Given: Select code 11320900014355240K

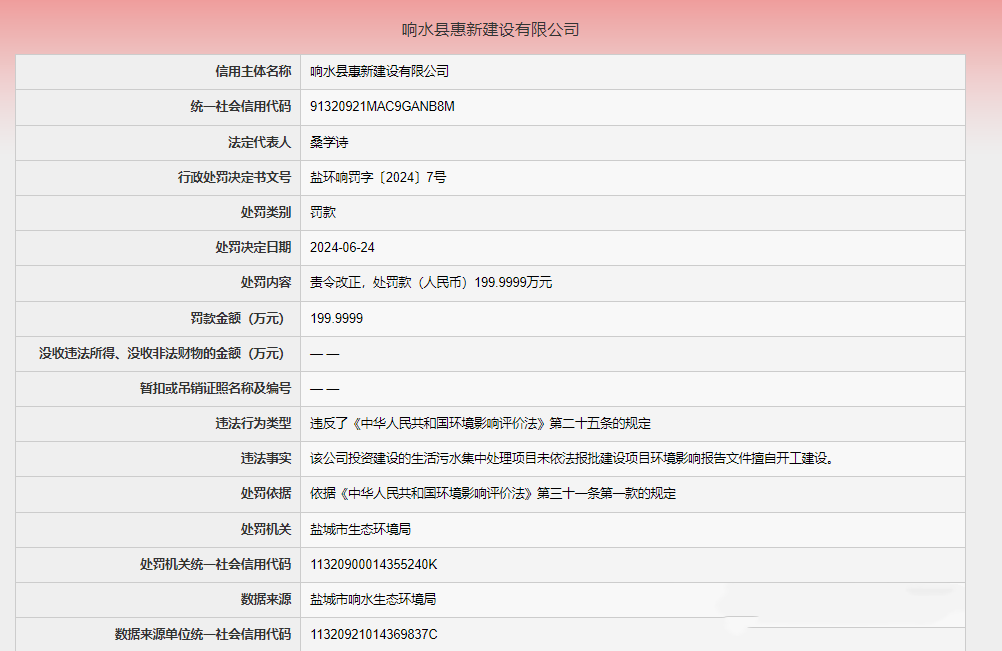Looking at the screenshot, I should point(373,564).
